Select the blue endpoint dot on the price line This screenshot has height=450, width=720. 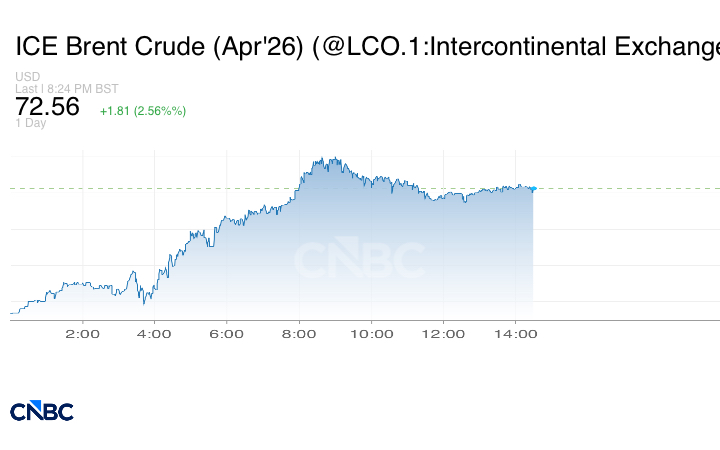pyautogui.click(x=533, y=188)
